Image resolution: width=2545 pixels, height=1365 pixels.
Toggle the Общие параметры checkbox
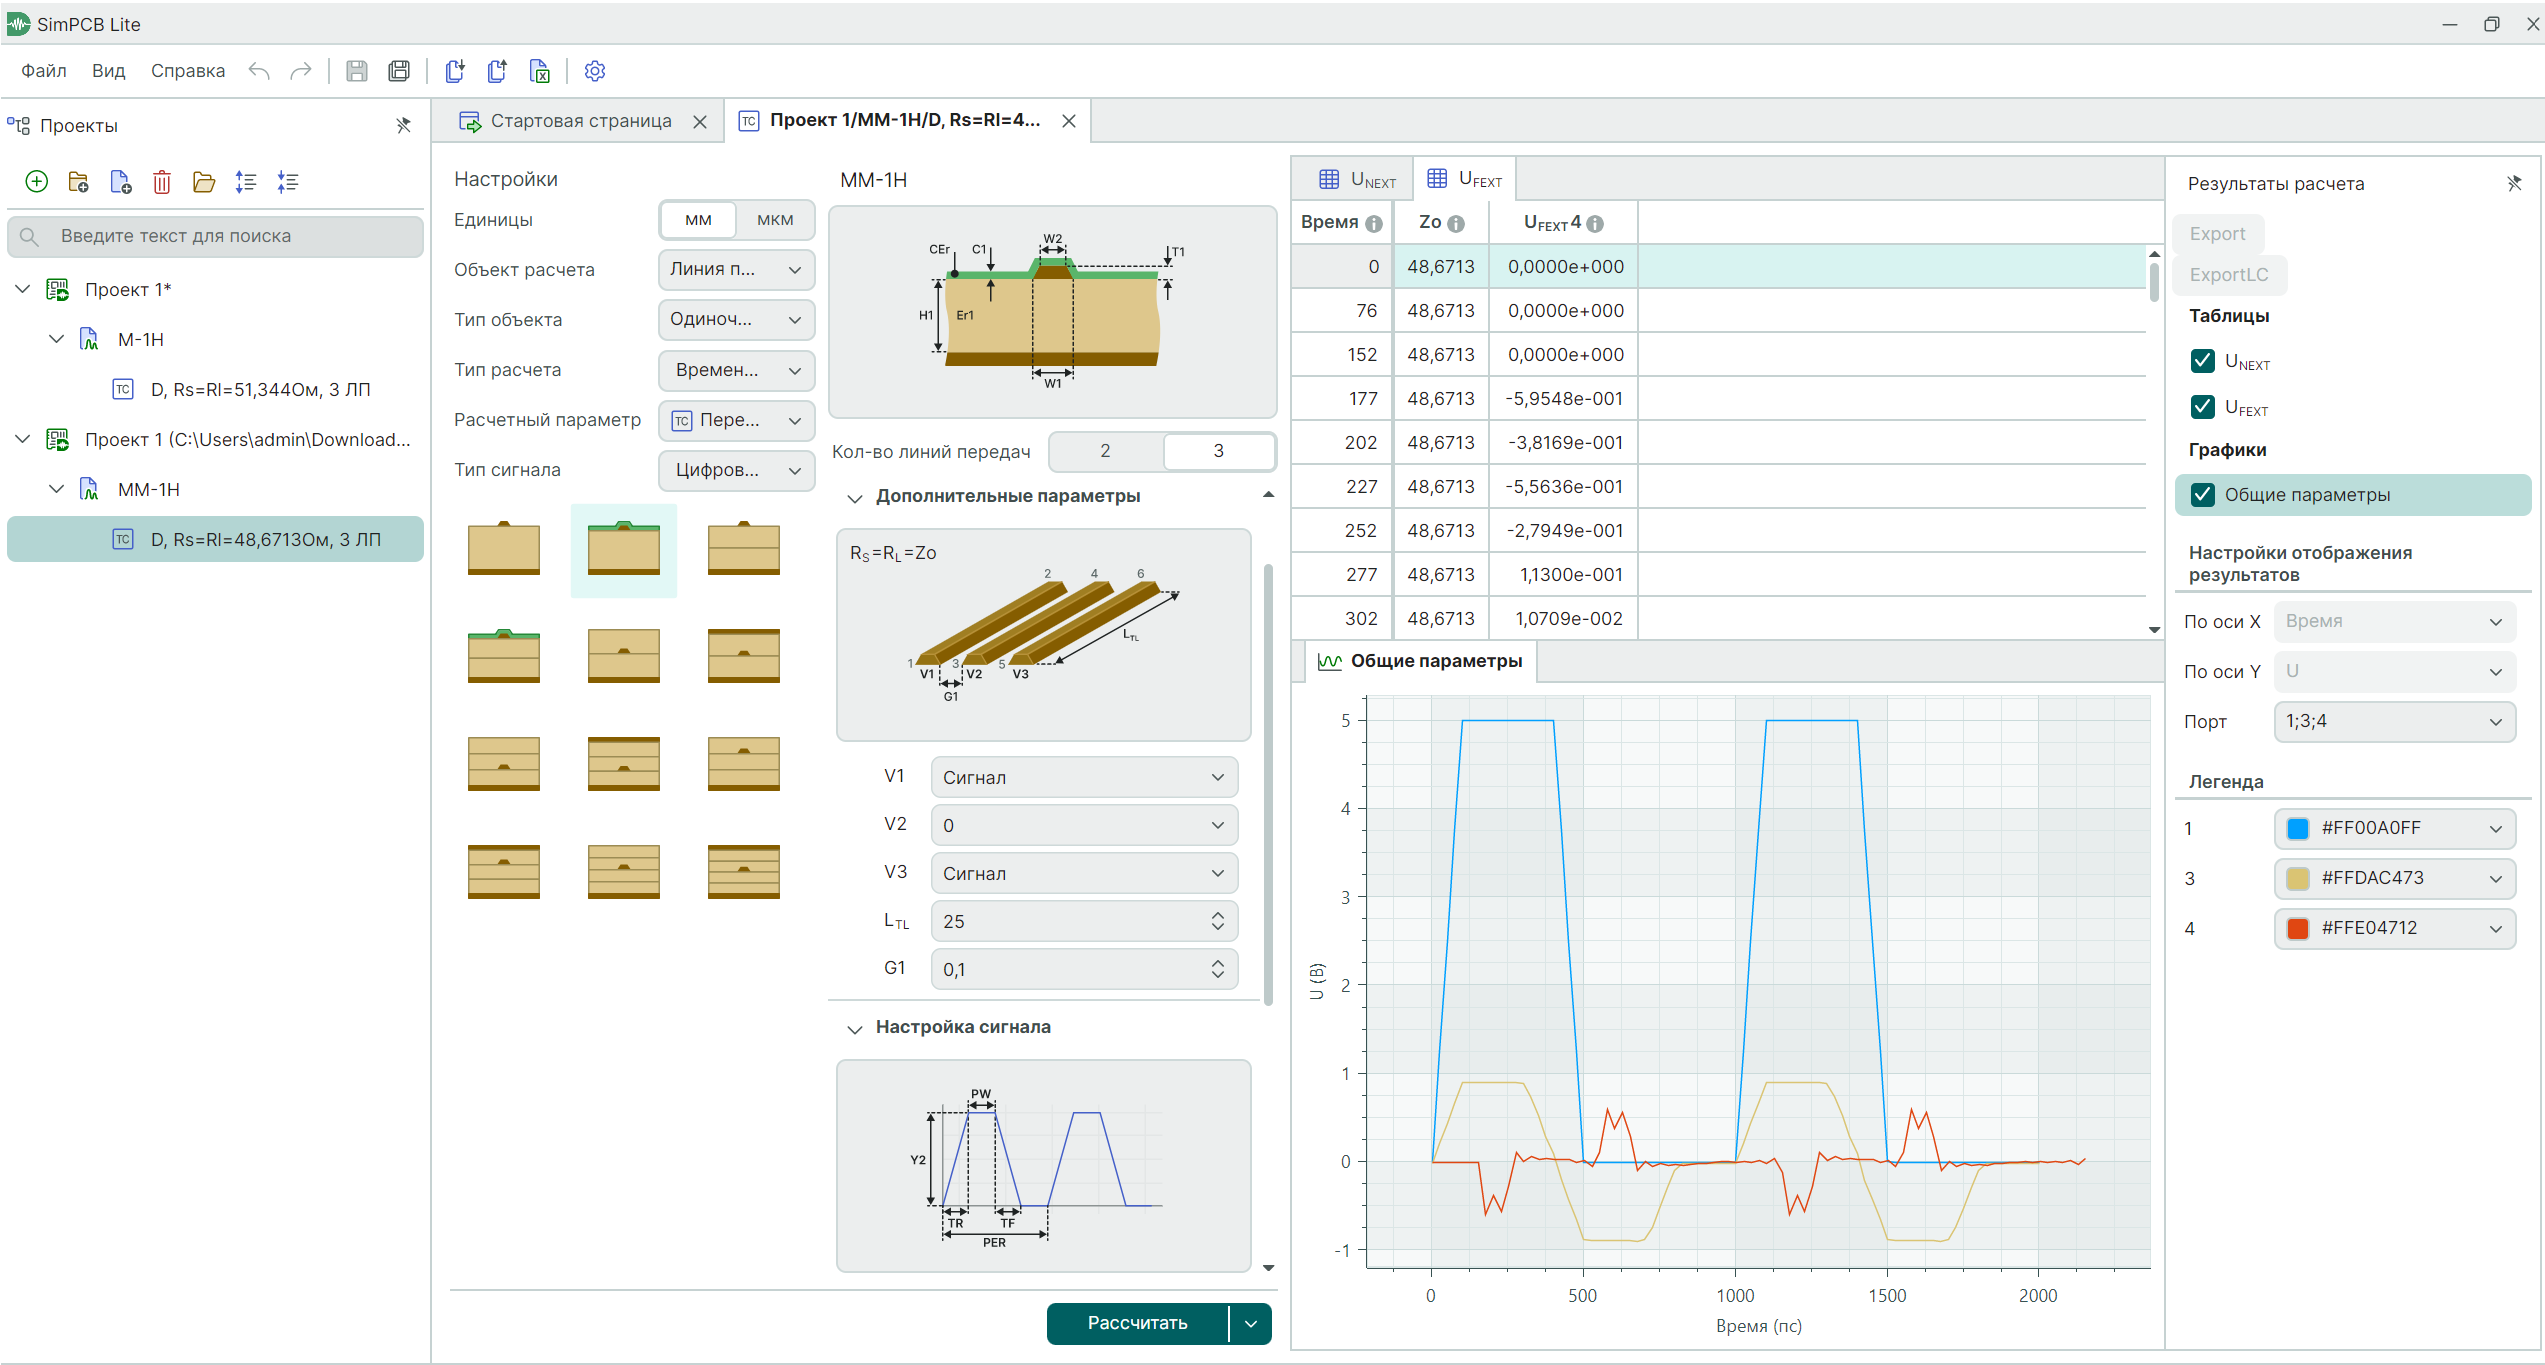(2202, 495)
